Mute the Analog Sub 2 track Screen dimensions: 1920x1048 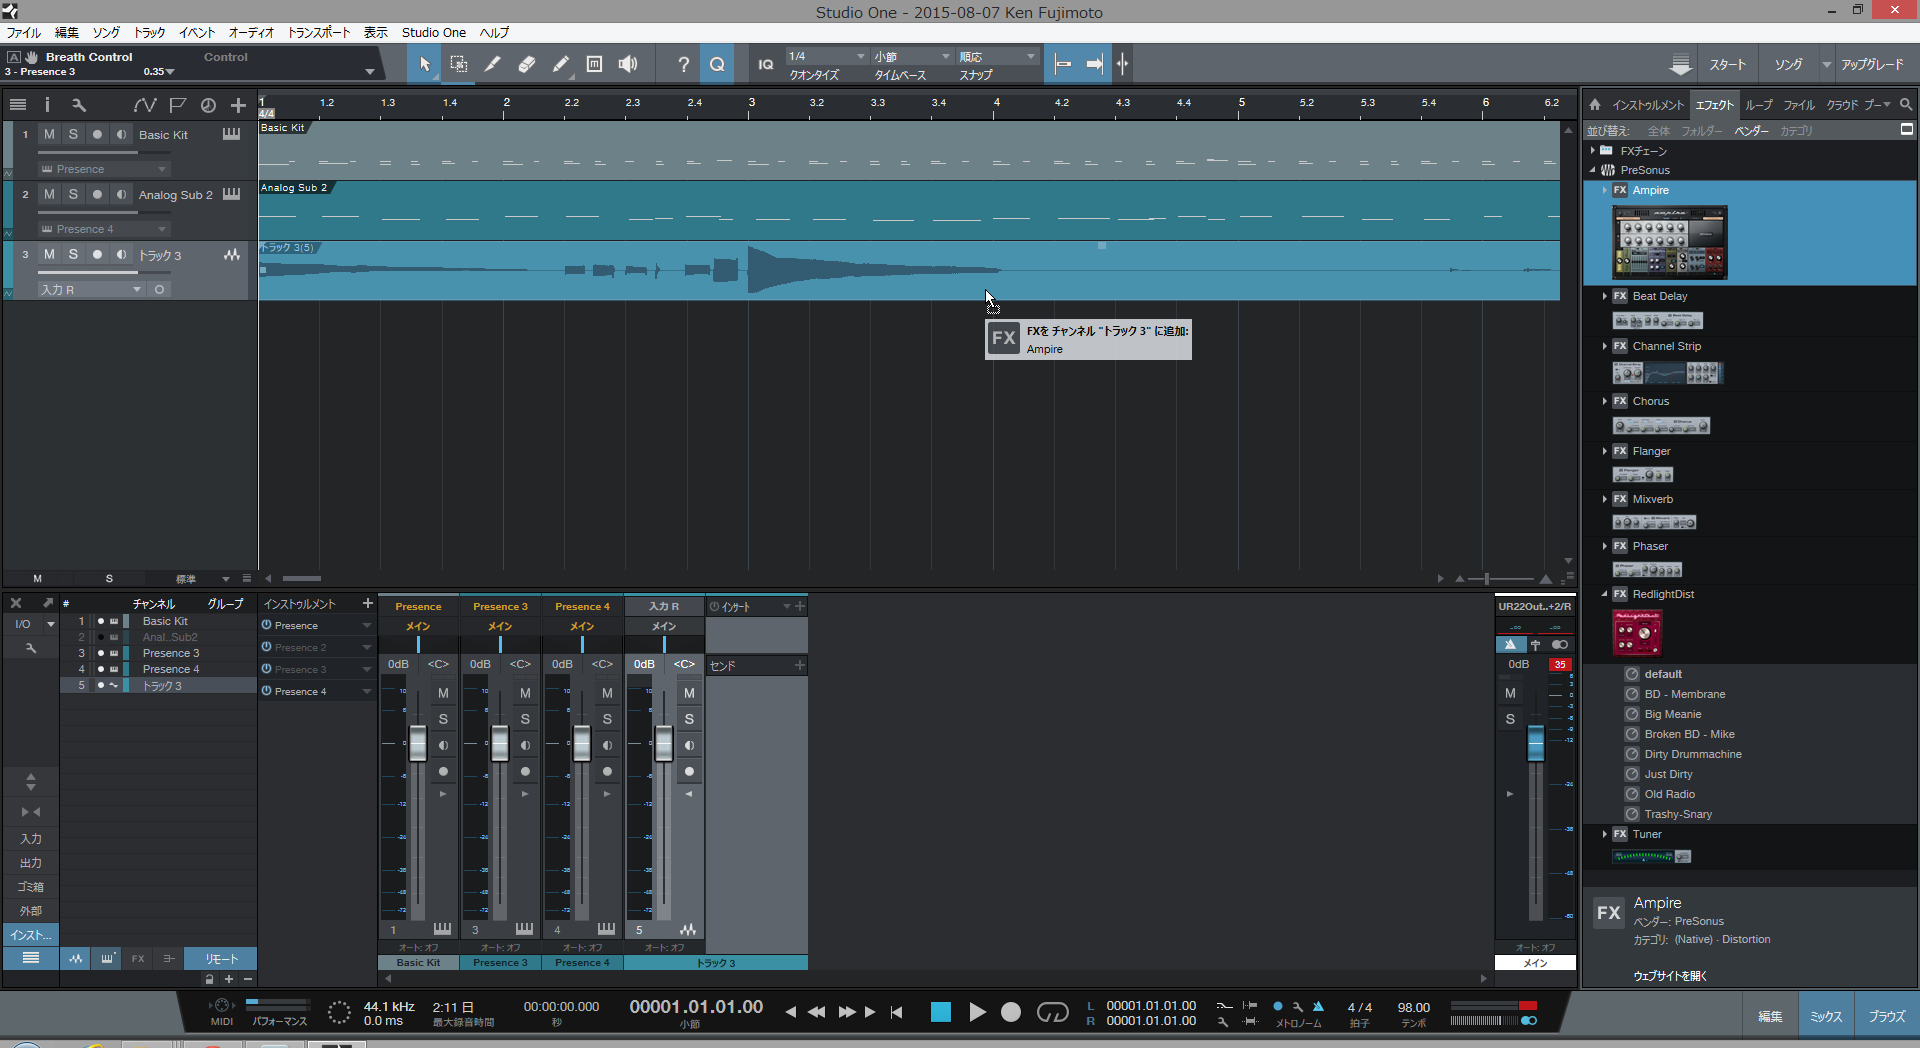[x=49, y=194]
